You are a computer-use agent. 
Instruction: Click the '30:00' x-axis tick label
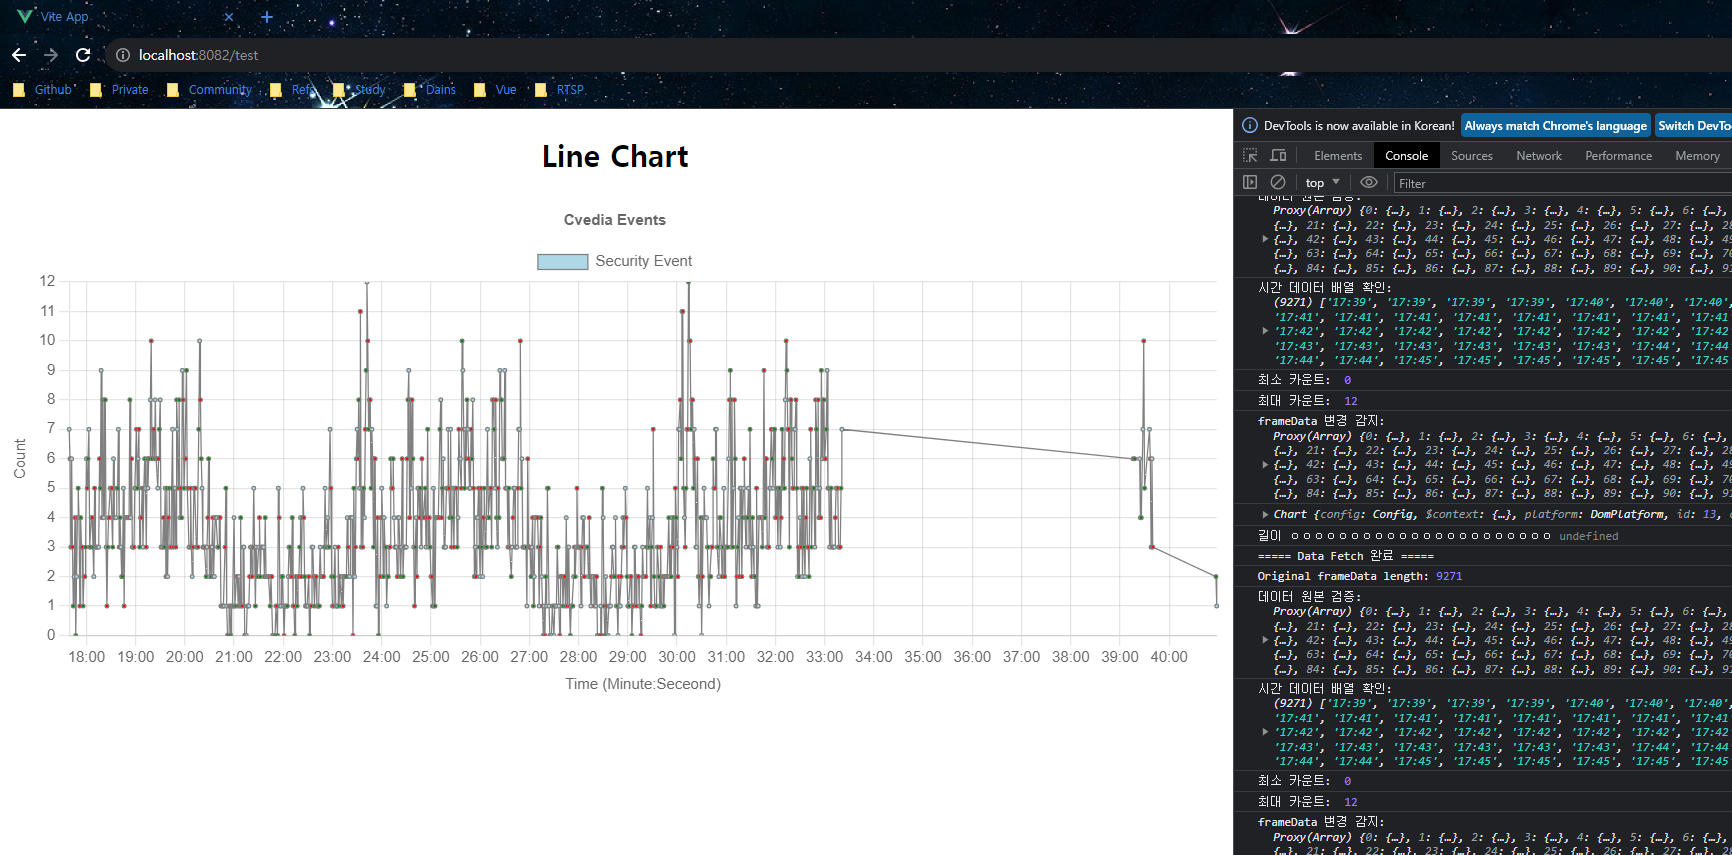coord(677,657)
